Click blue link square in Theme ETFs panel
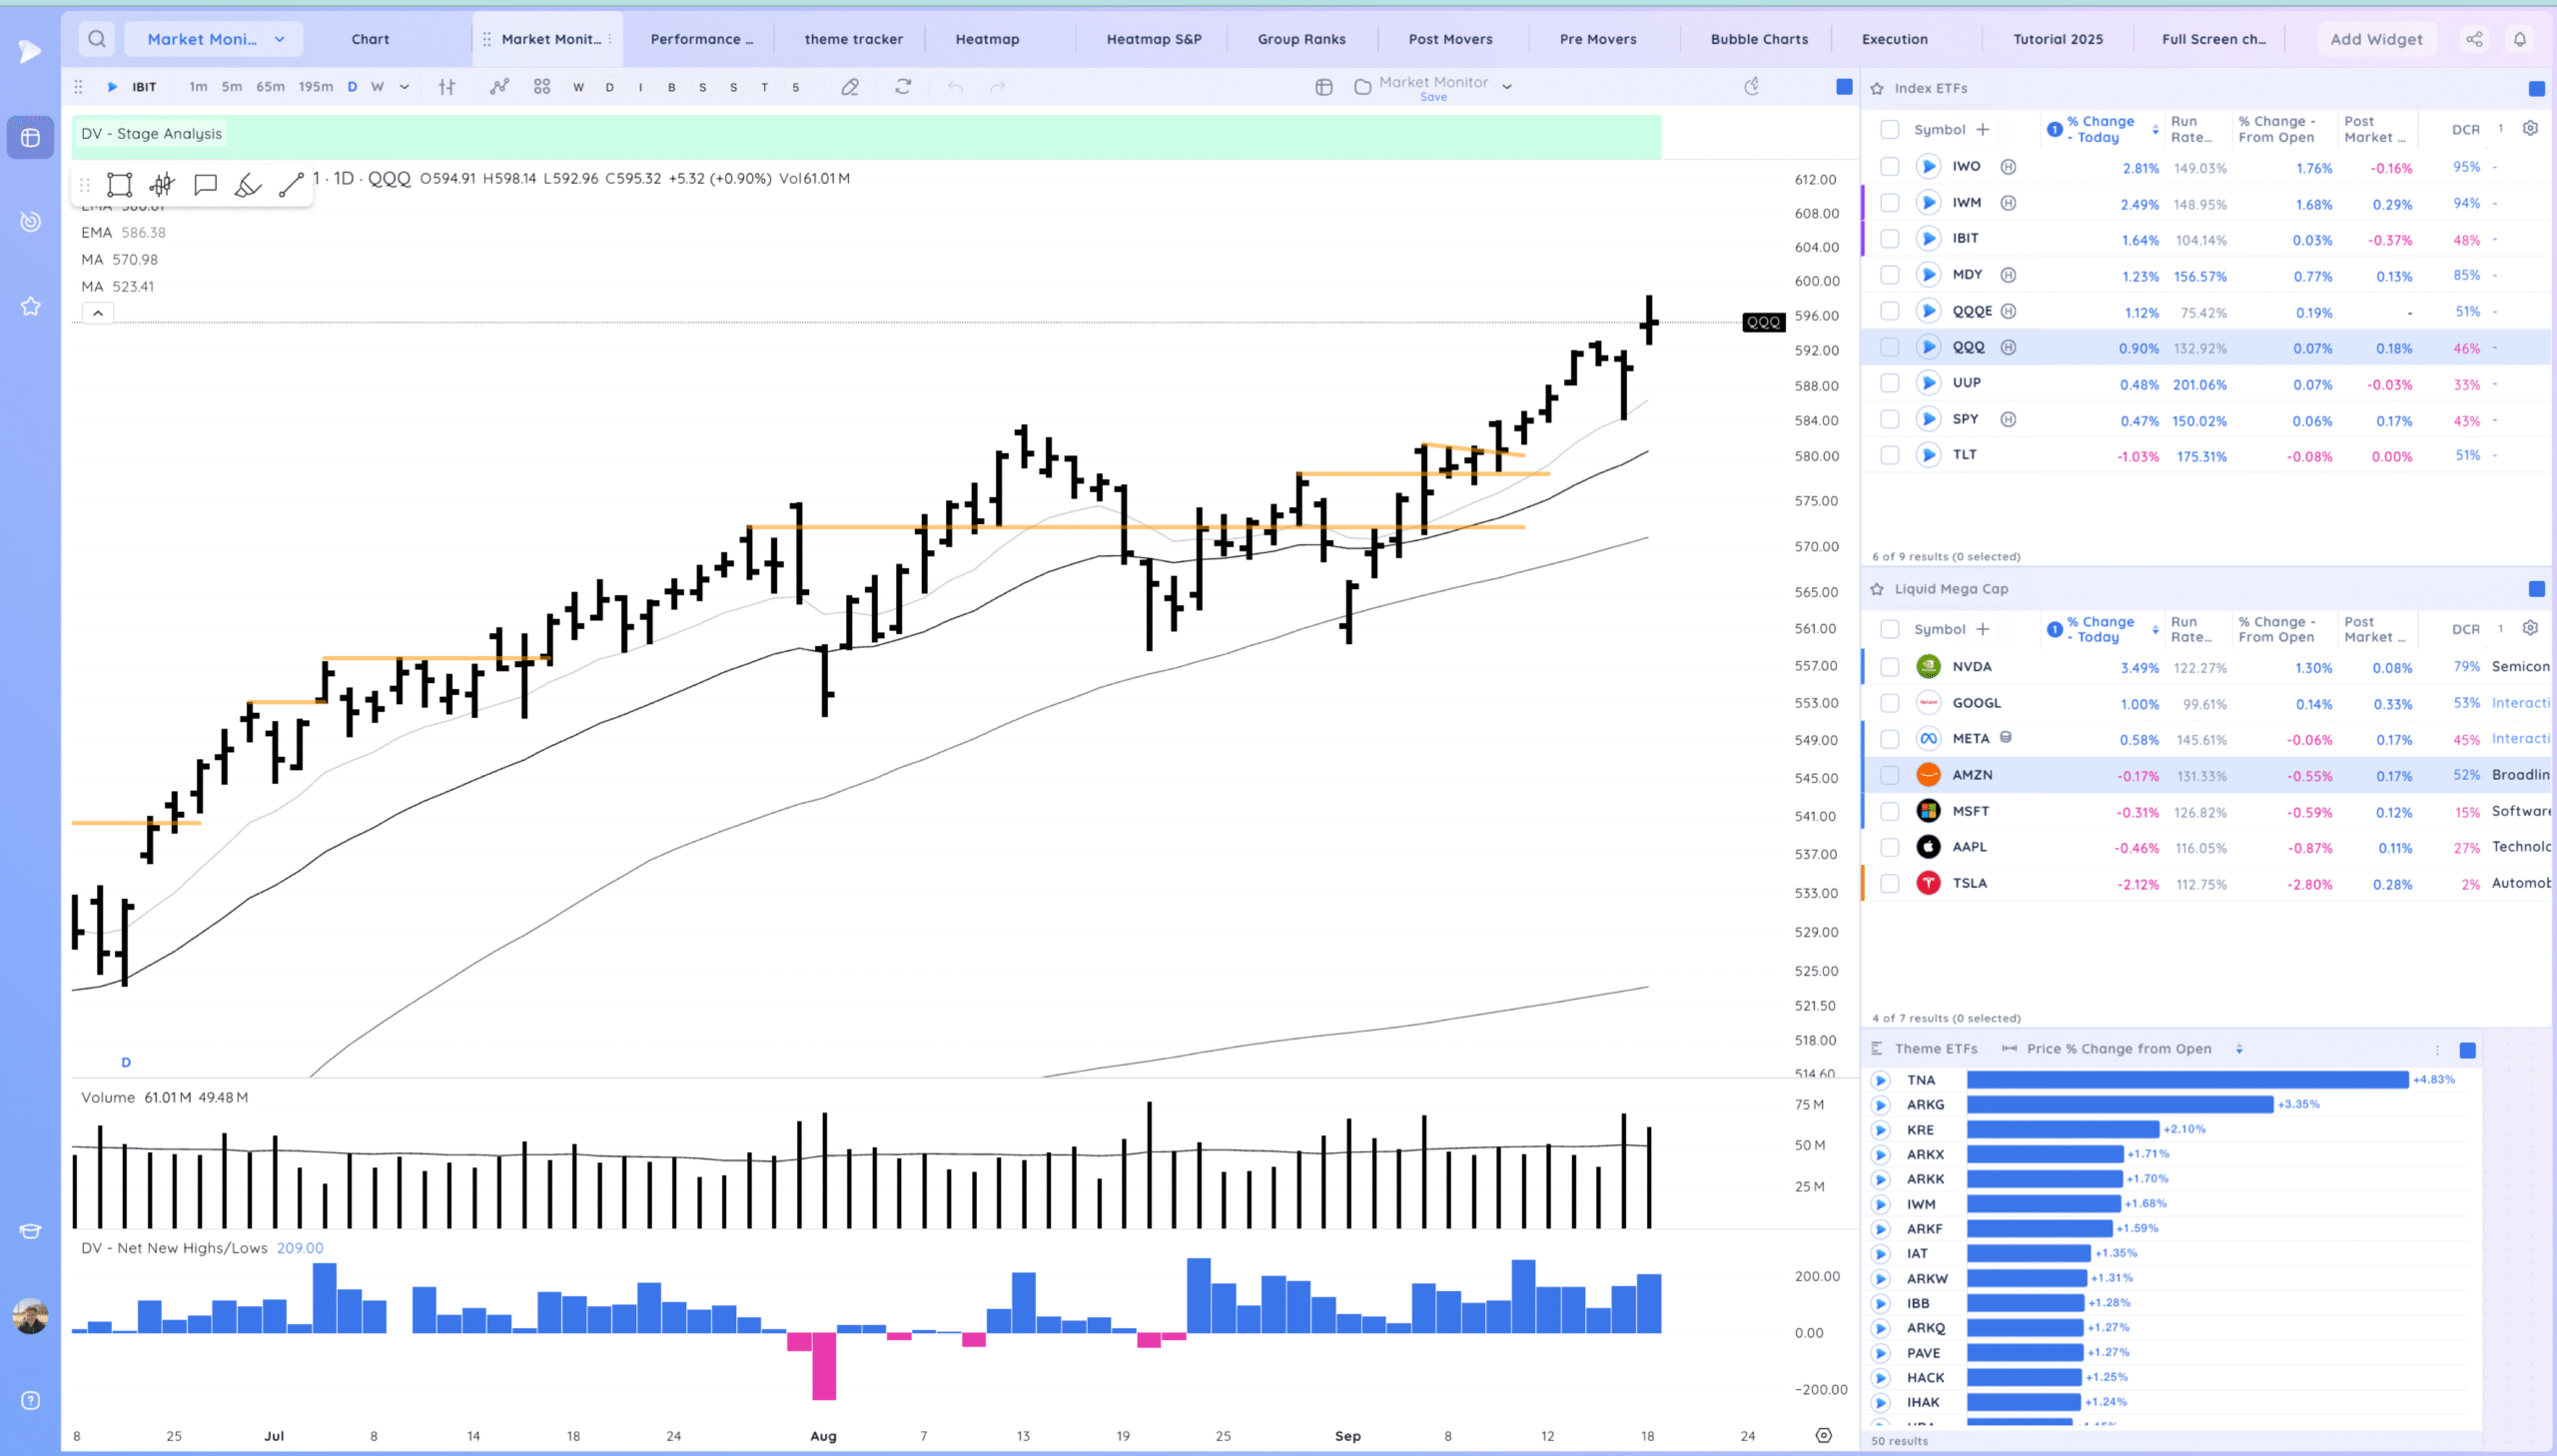The image size is (2557, 1456). (x=2467, y=1050)
